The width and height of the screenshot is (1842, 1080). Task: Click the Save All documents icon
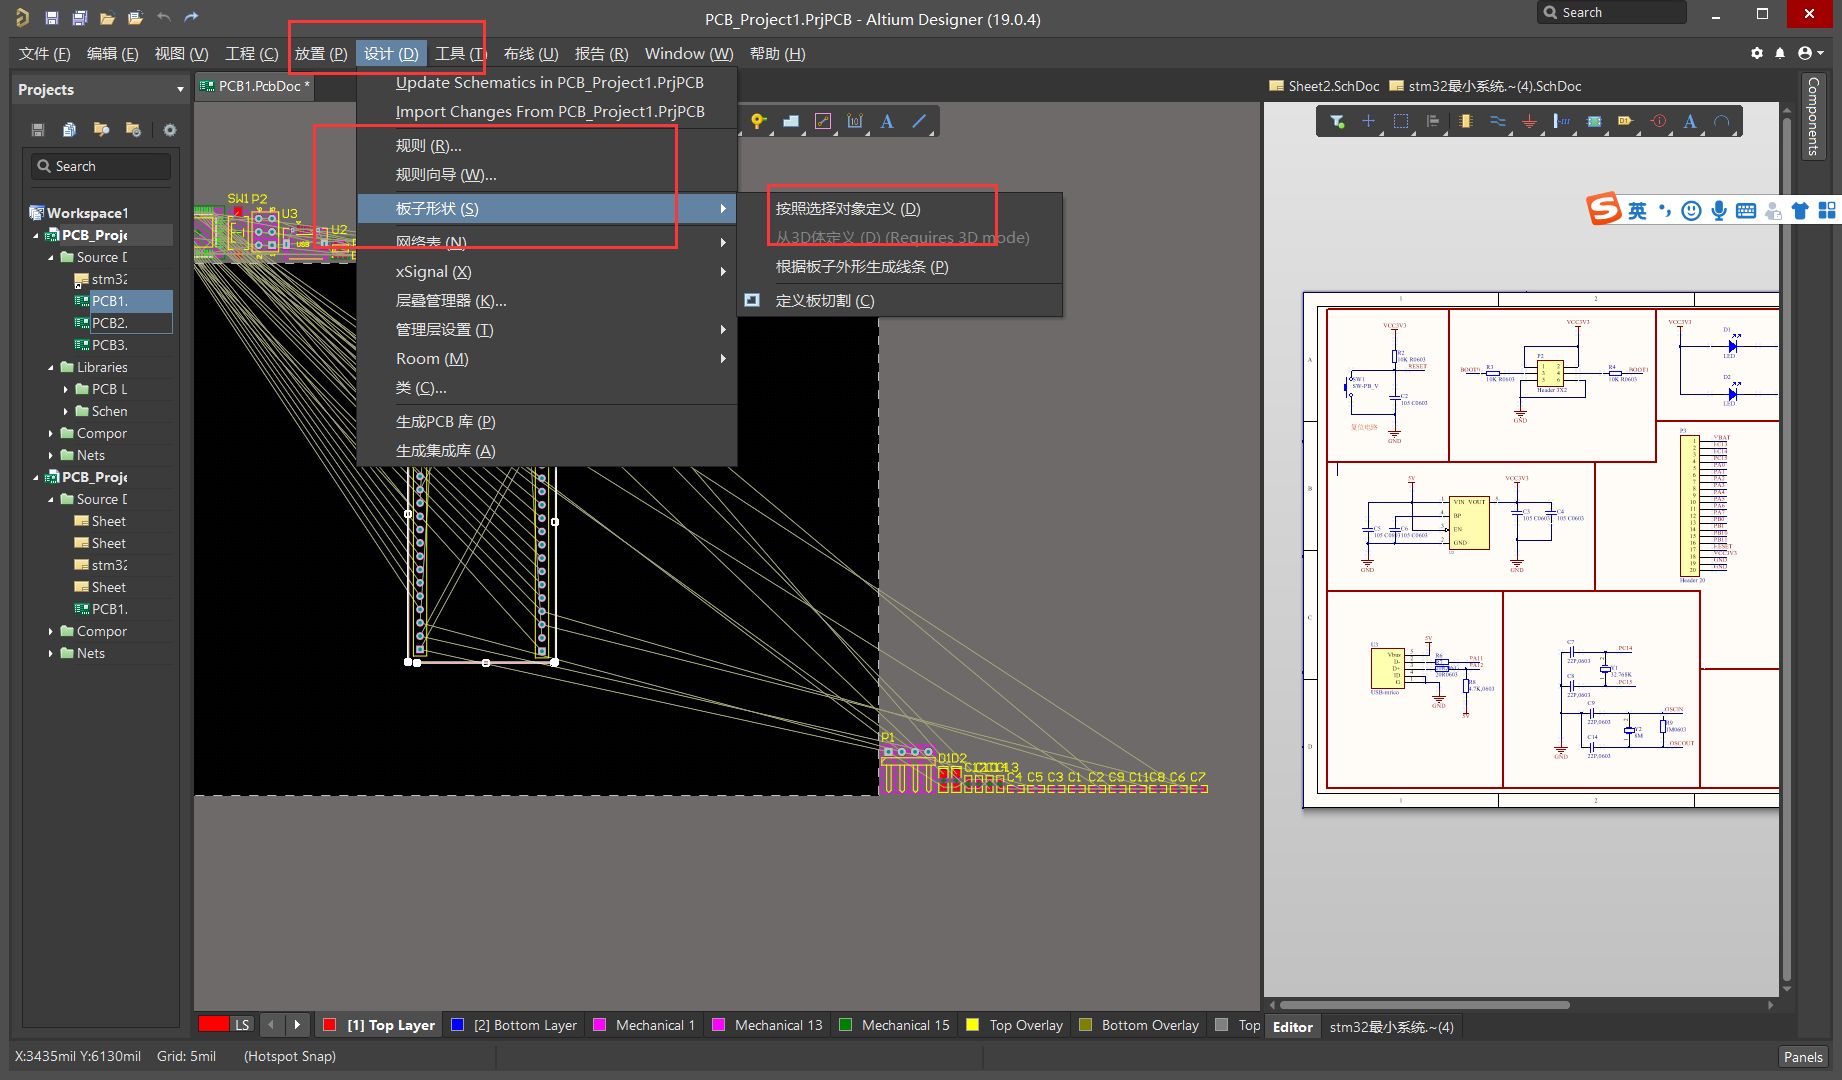pyautogui.click(x=80, y=17)
